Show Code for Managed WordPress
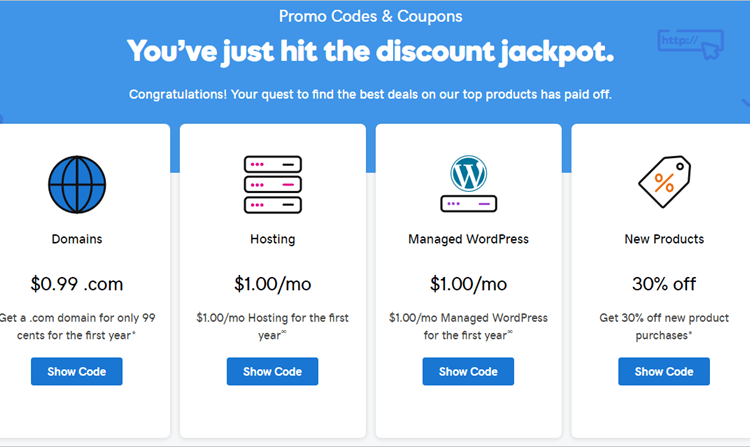750x447 pixels. tap(468, 371)
